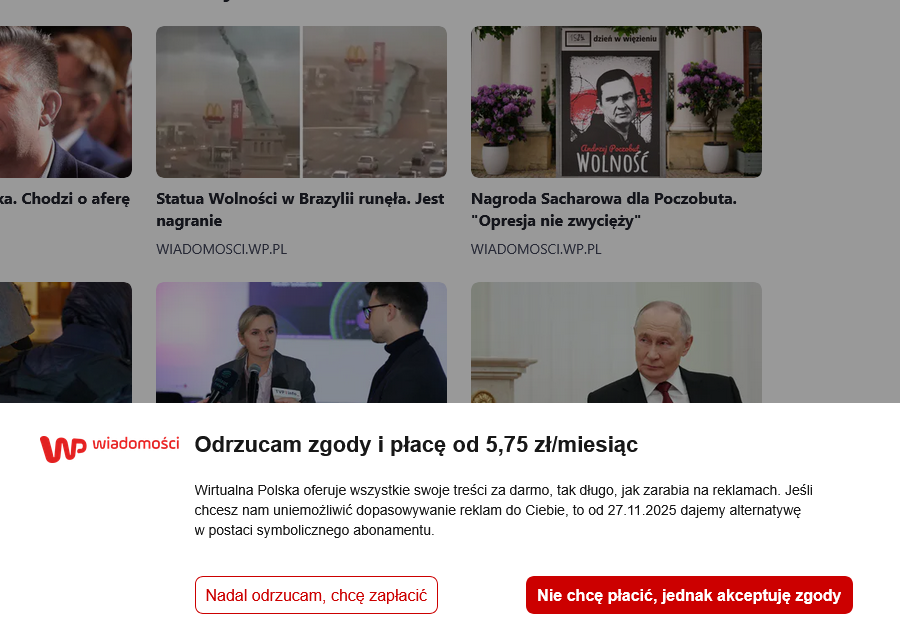The image size is (900, 626).
Task: Click the 'Odrzucam zgody i płacę' heading
Action: (x=416, y=445)
